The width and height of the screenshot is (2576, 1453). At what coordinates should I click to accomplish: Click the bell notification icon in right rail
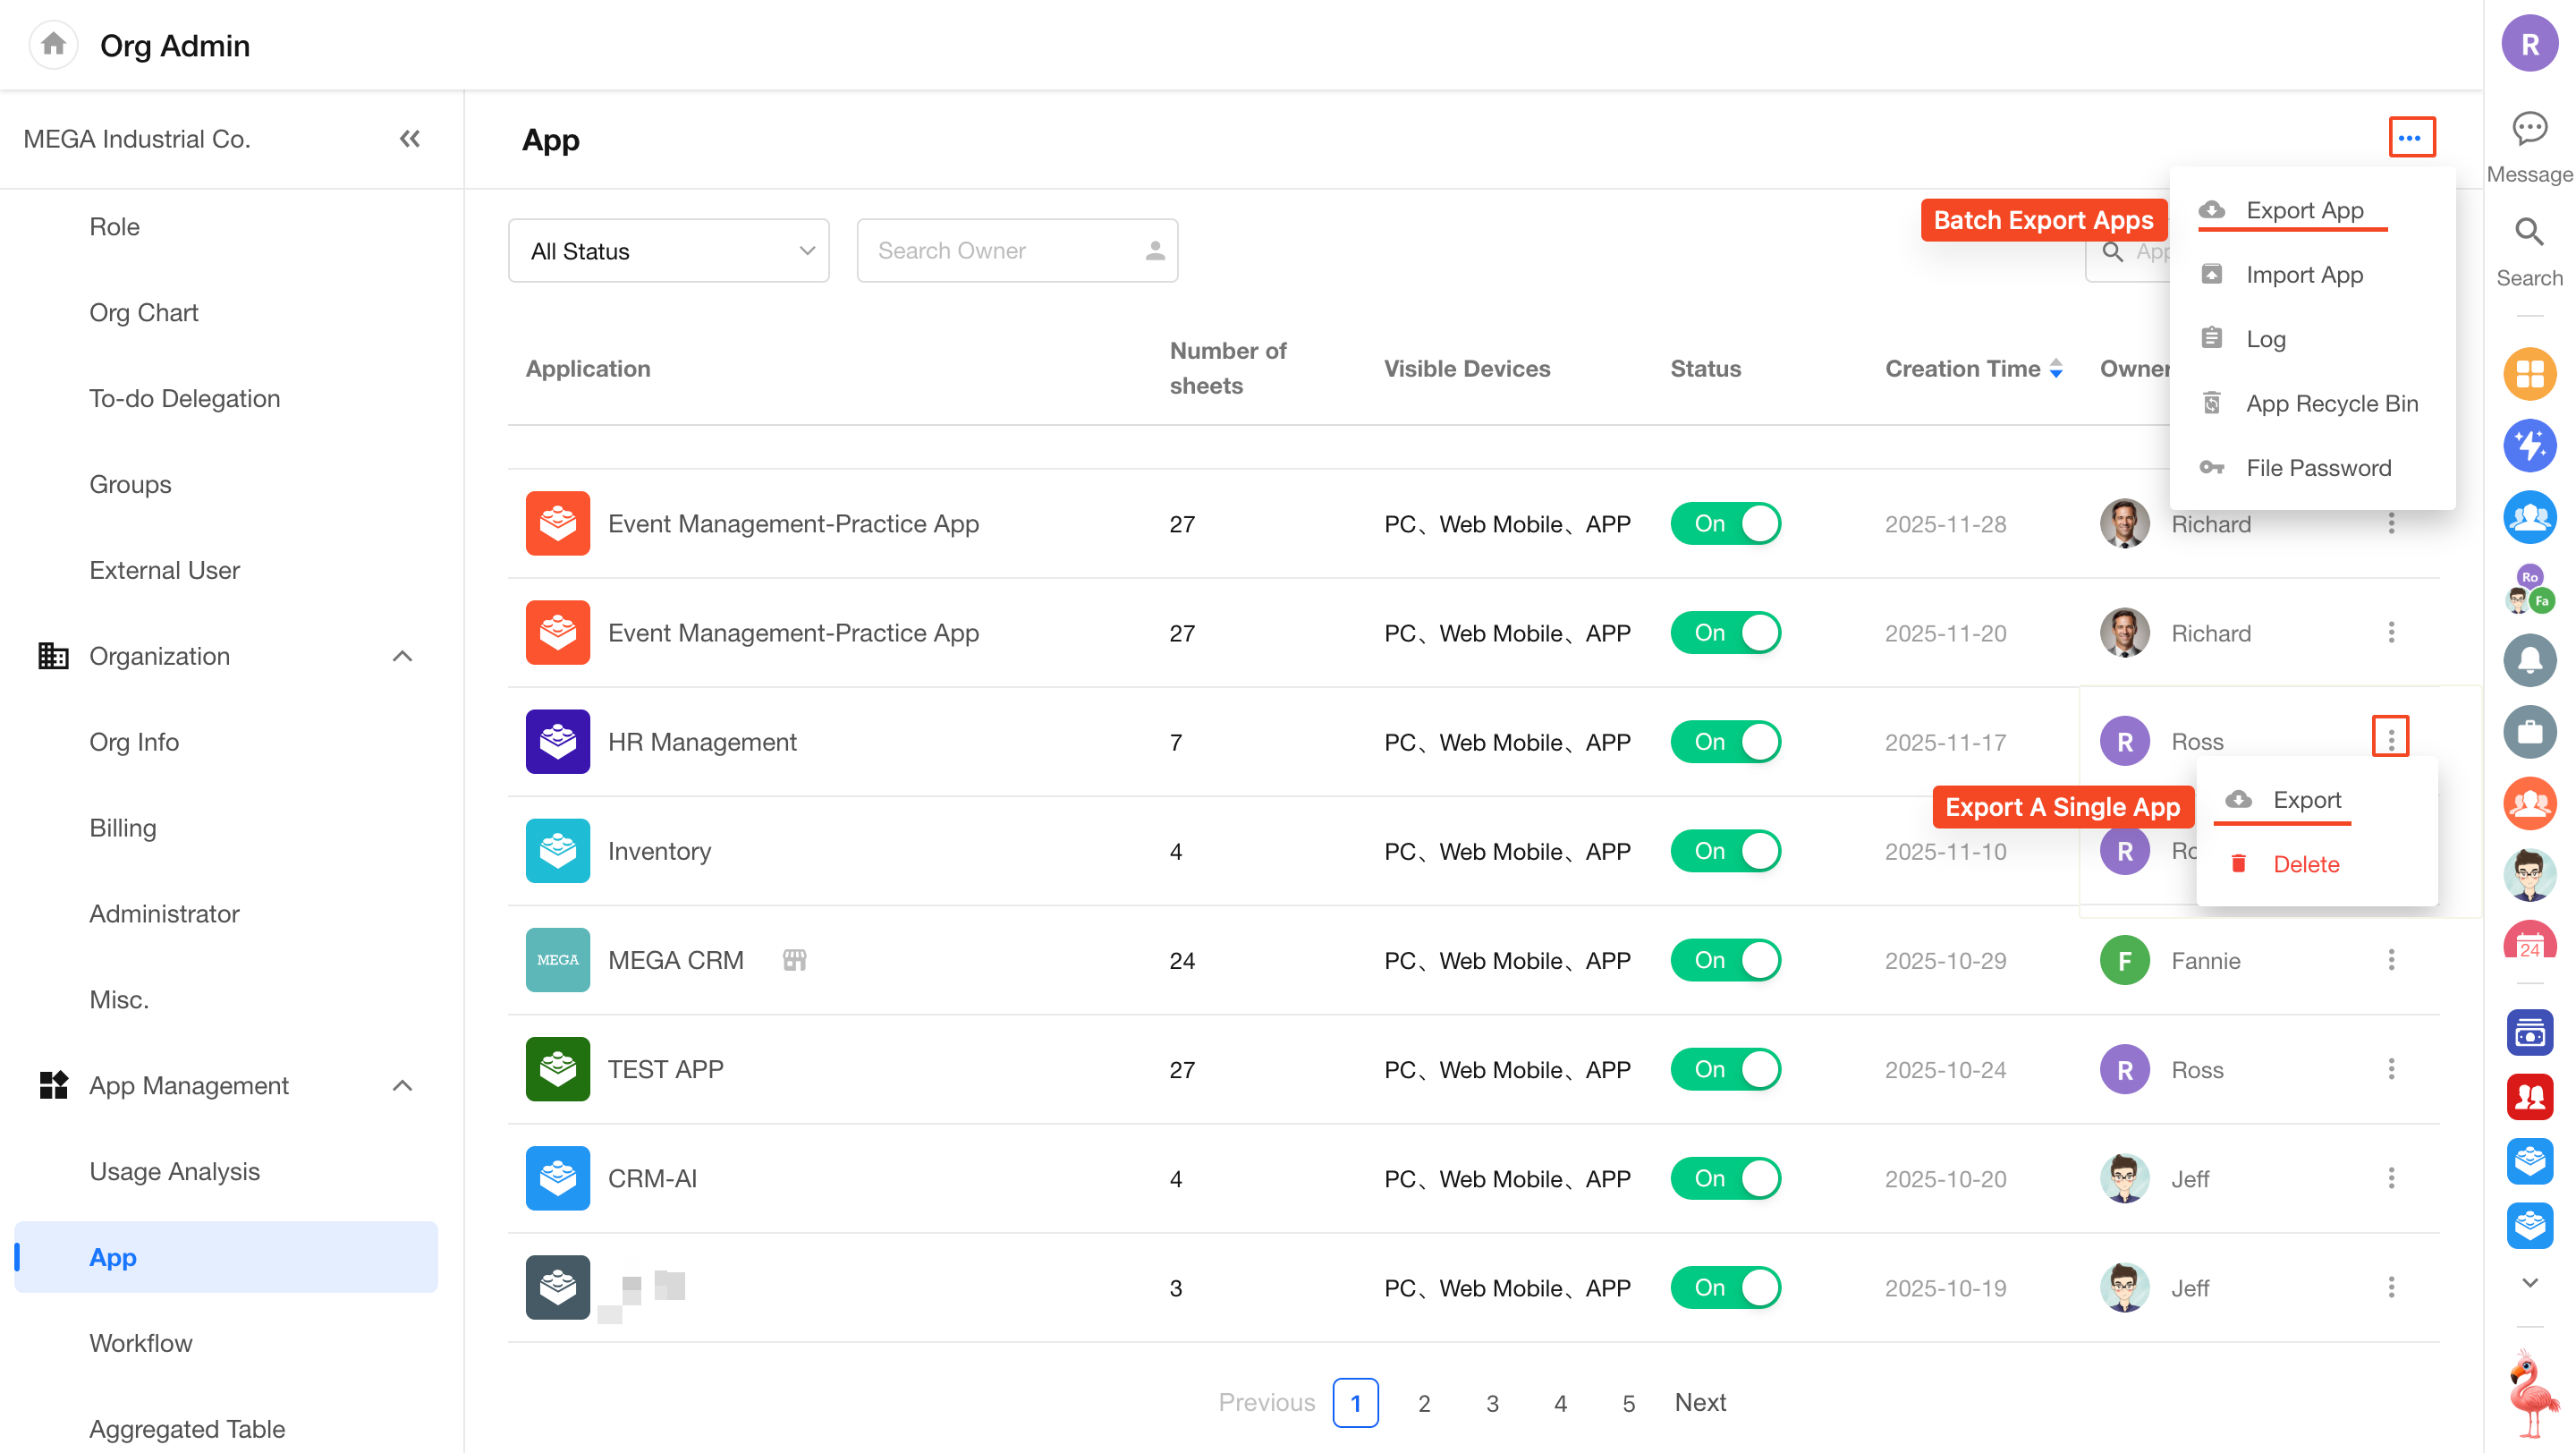[2529, 660]
